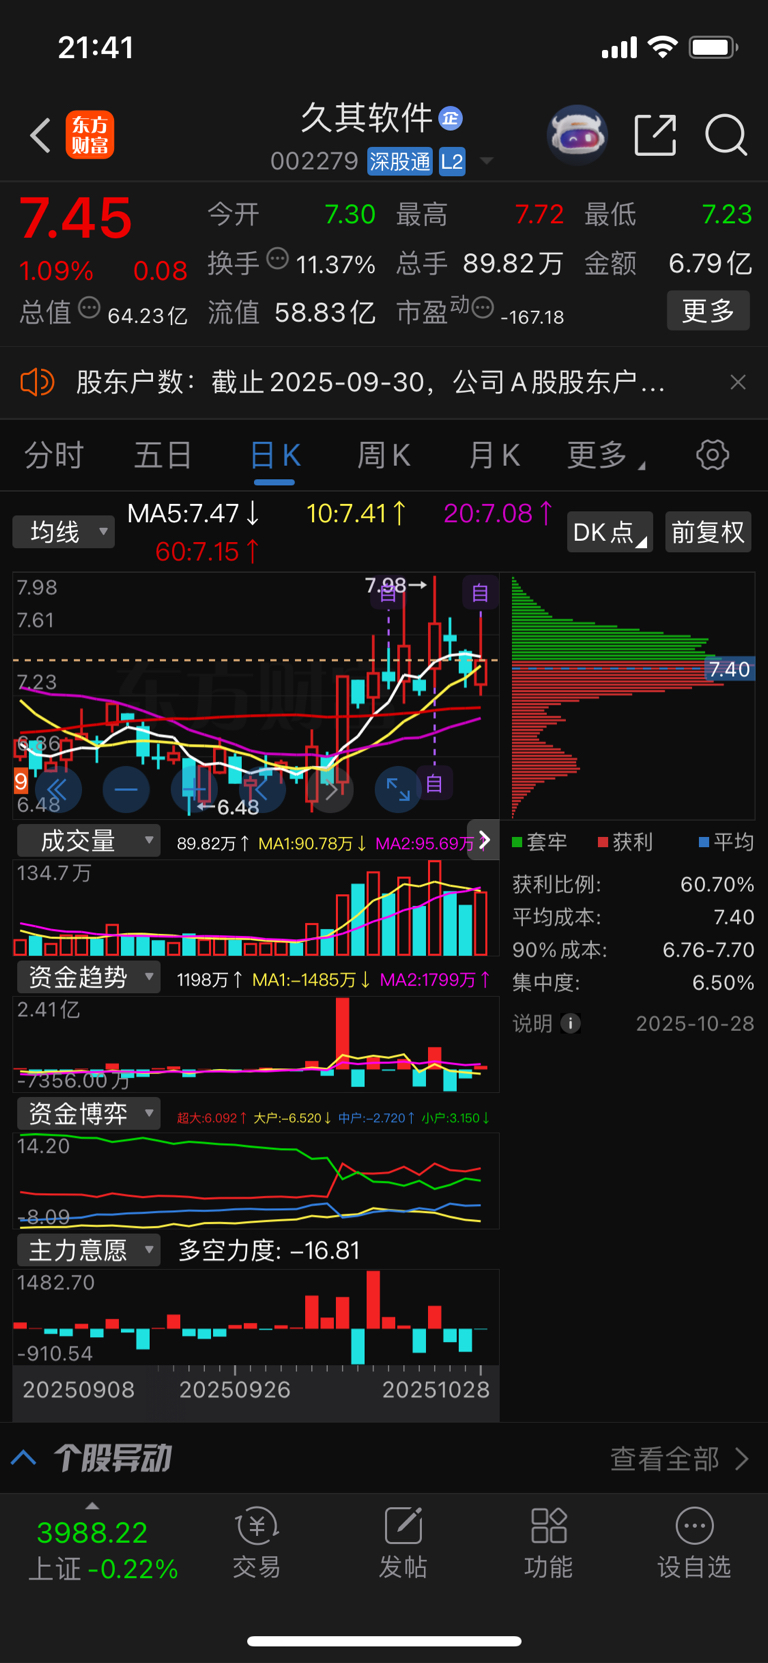
Task: Tap the MA5:7.47 readout
Action: [194, 513]
